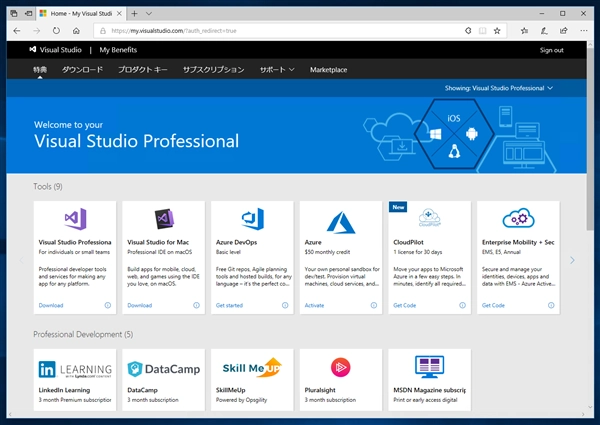Open the browser tab list chevron
Screen dimensions: 600x425
tap(149, 14)
